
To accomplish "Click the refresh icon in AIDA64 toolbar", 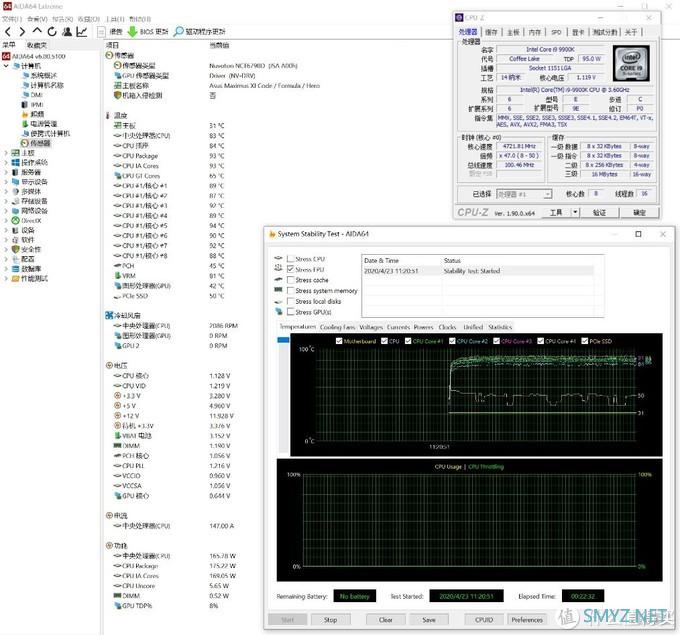I will (x=52, y=32).
